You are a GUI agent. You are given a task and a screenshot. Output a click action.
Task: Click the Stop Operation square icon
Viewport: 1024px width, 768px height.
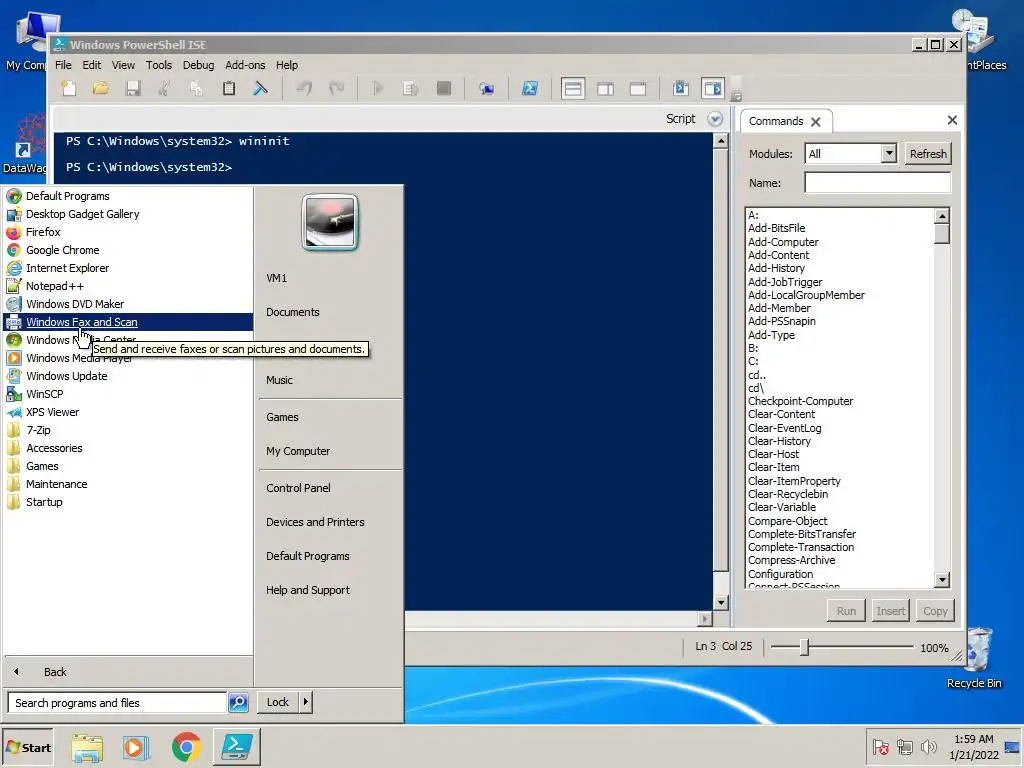point(443,88)
